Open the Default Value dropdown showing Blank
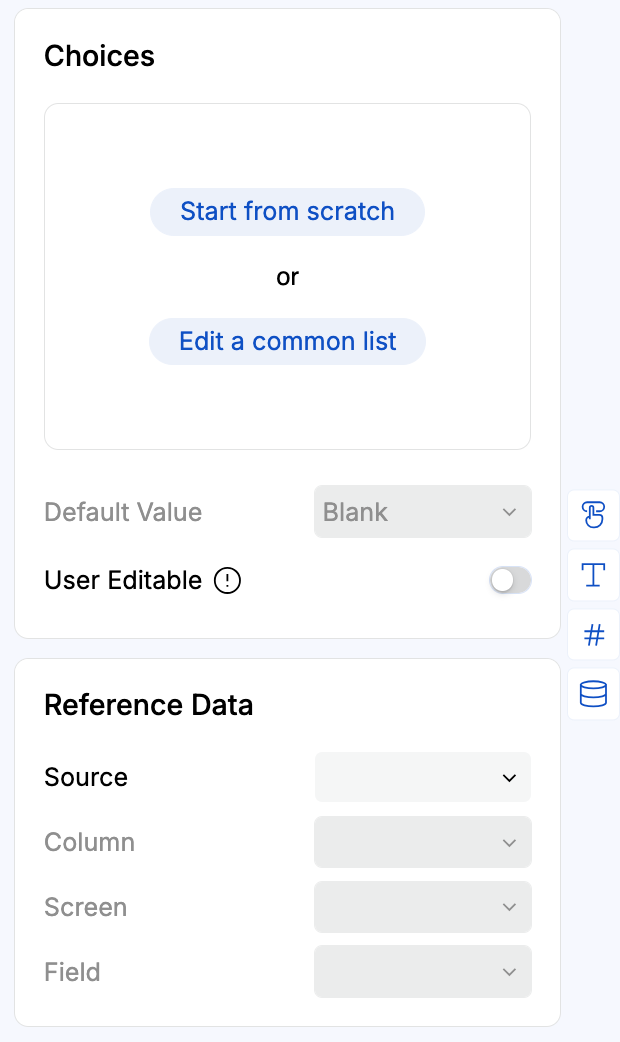Image resolution: width=620 pixels, height=1042 pixels. [422, 512]
